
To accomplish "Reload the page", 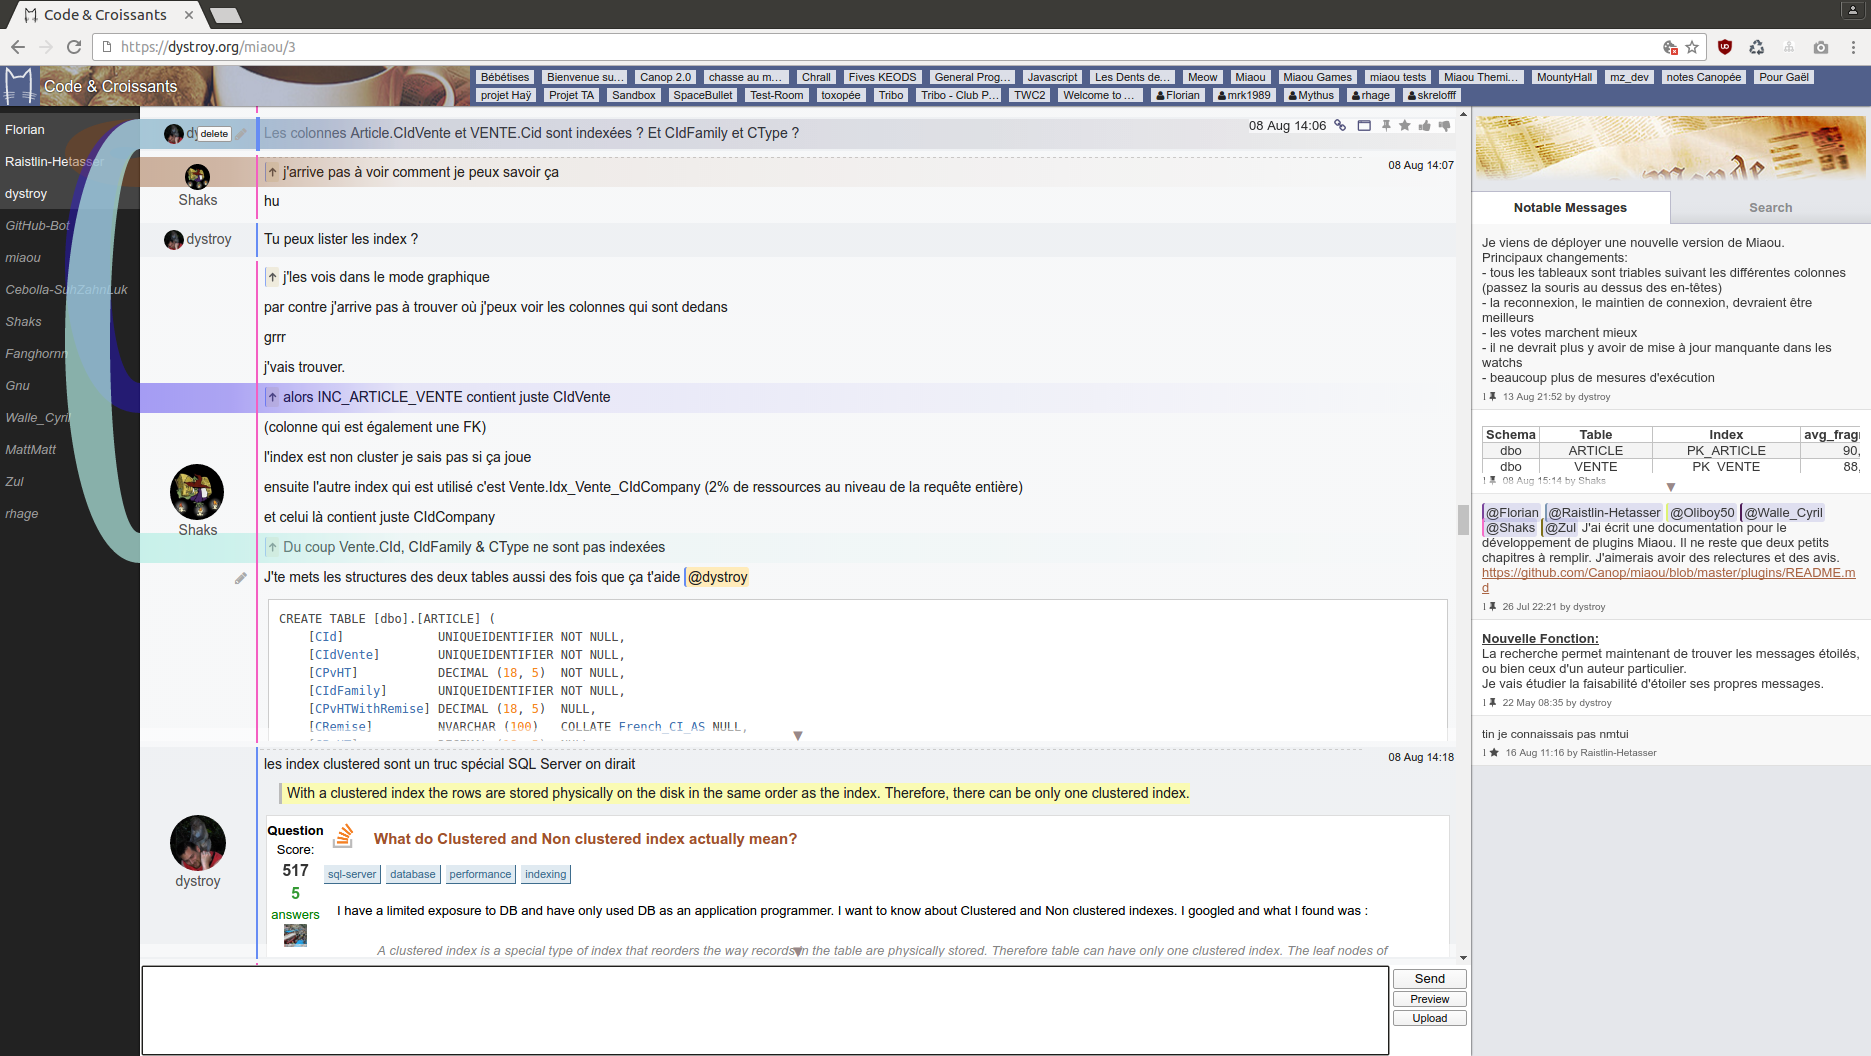I will point(73,47).
